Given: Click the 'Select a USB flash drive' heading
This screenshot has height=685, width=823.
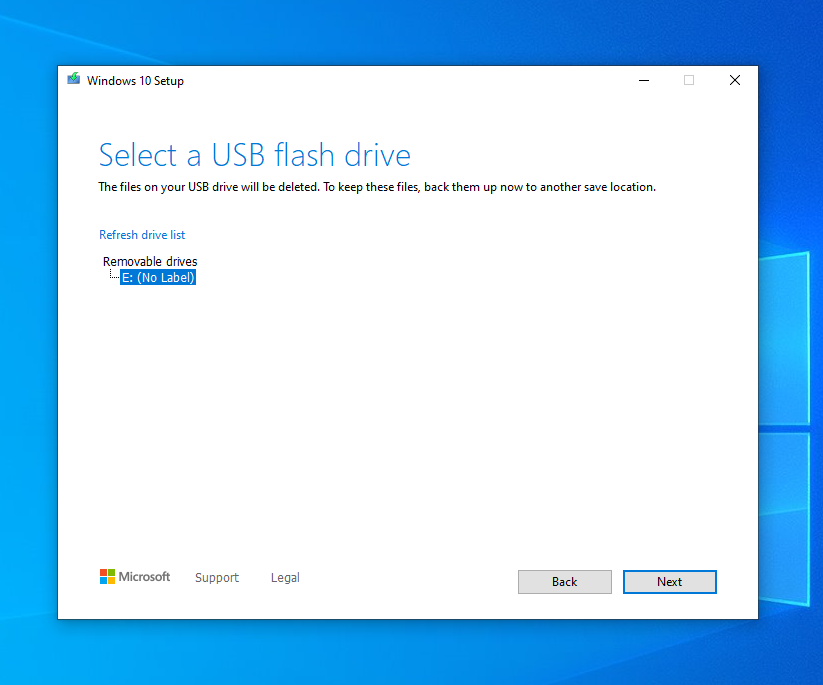Looking at the screenshot, I should click(x=255, y=155).
